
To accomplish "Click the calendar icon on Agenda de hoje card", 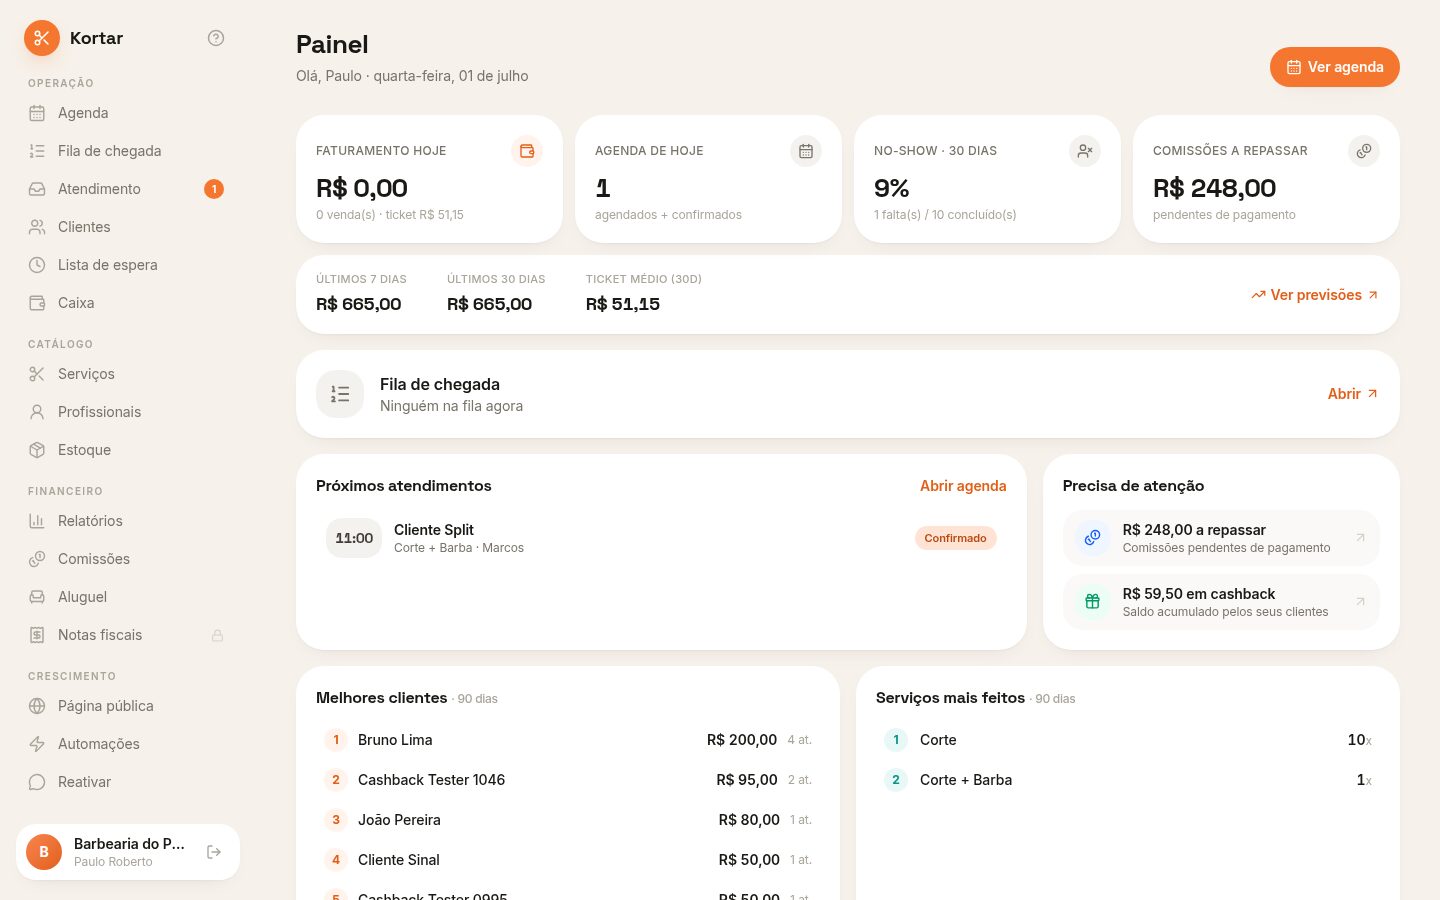I will [x=806, y=151].
